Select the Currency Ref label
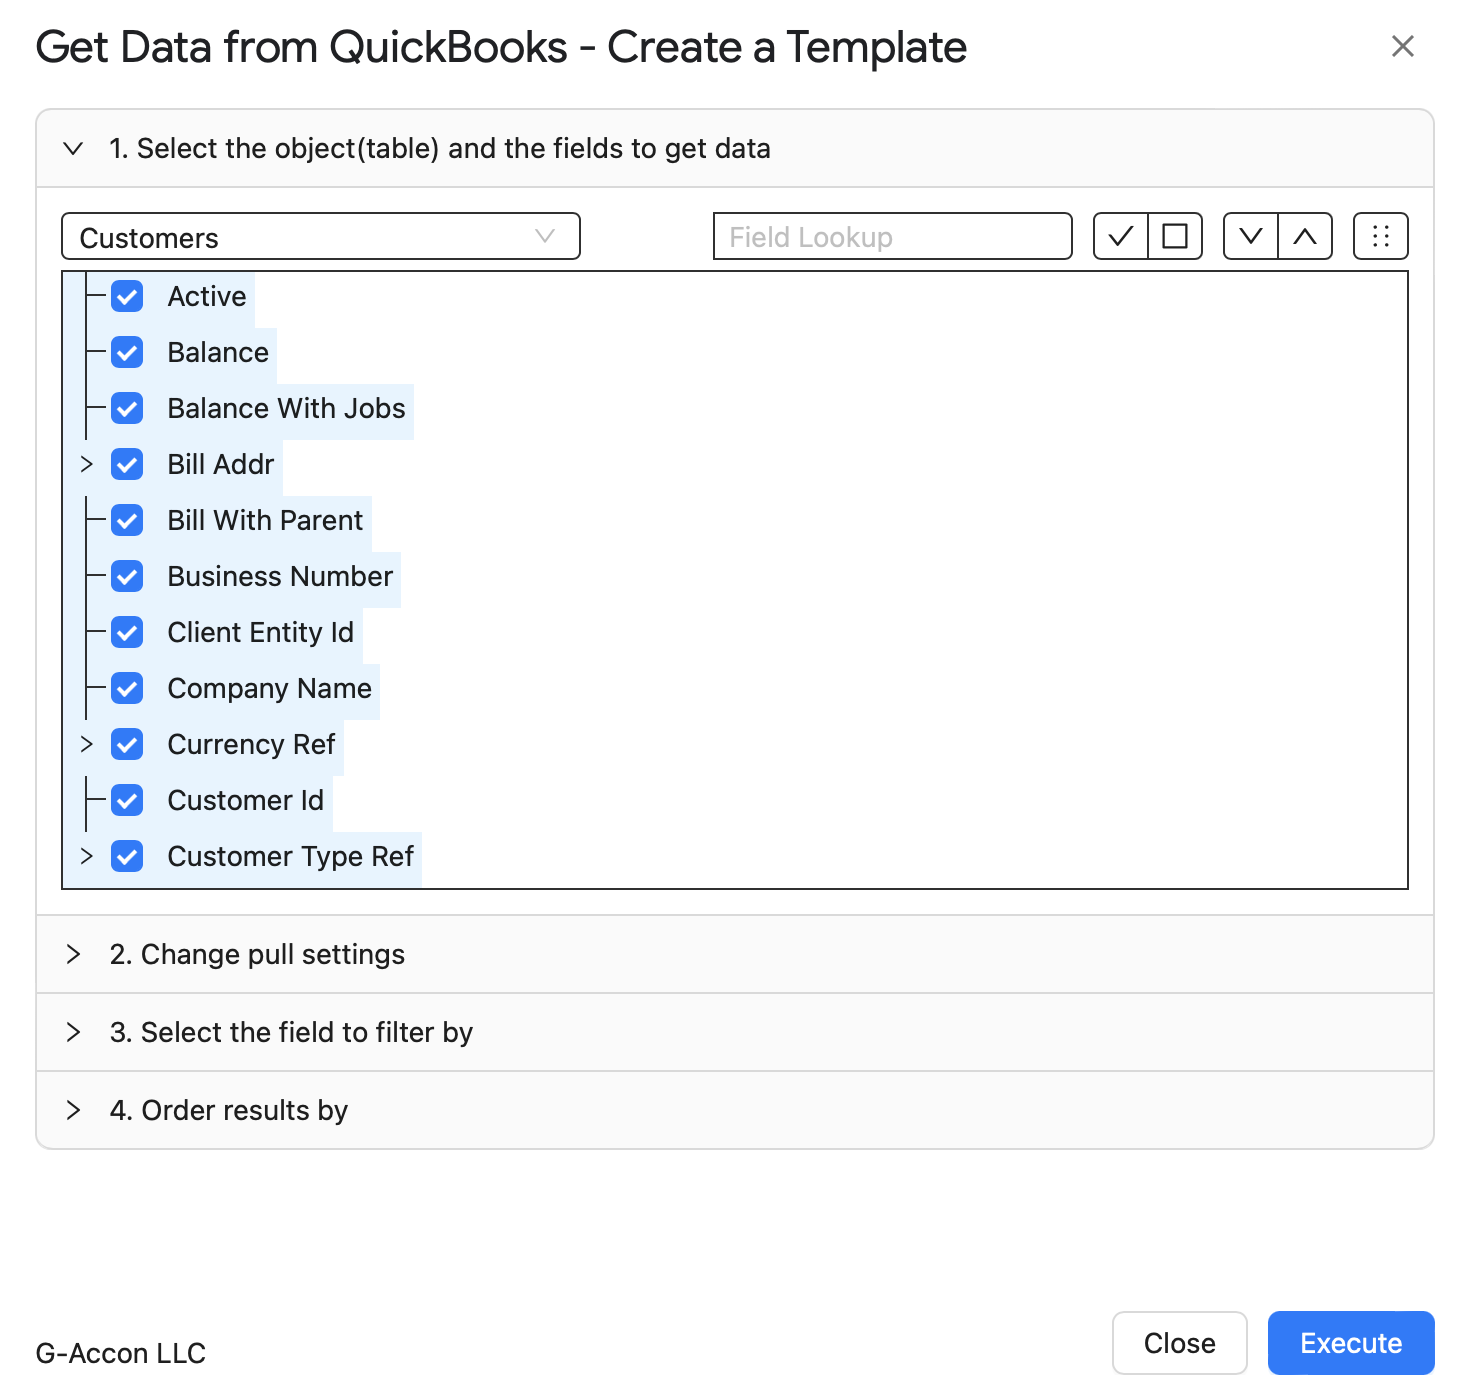This screenshot has width=1472, height=1398. (252, 744)
